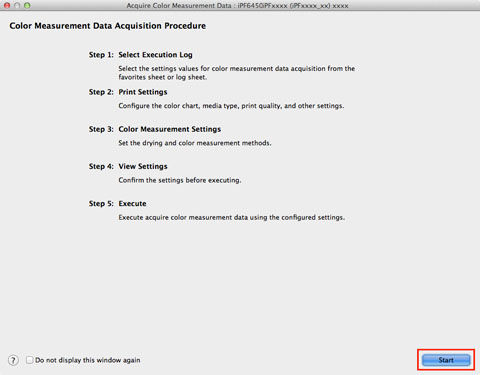The height and width of the screenshot is (375, 480).
Task: Click 'Step 2:' label
Action: [101, 92]
